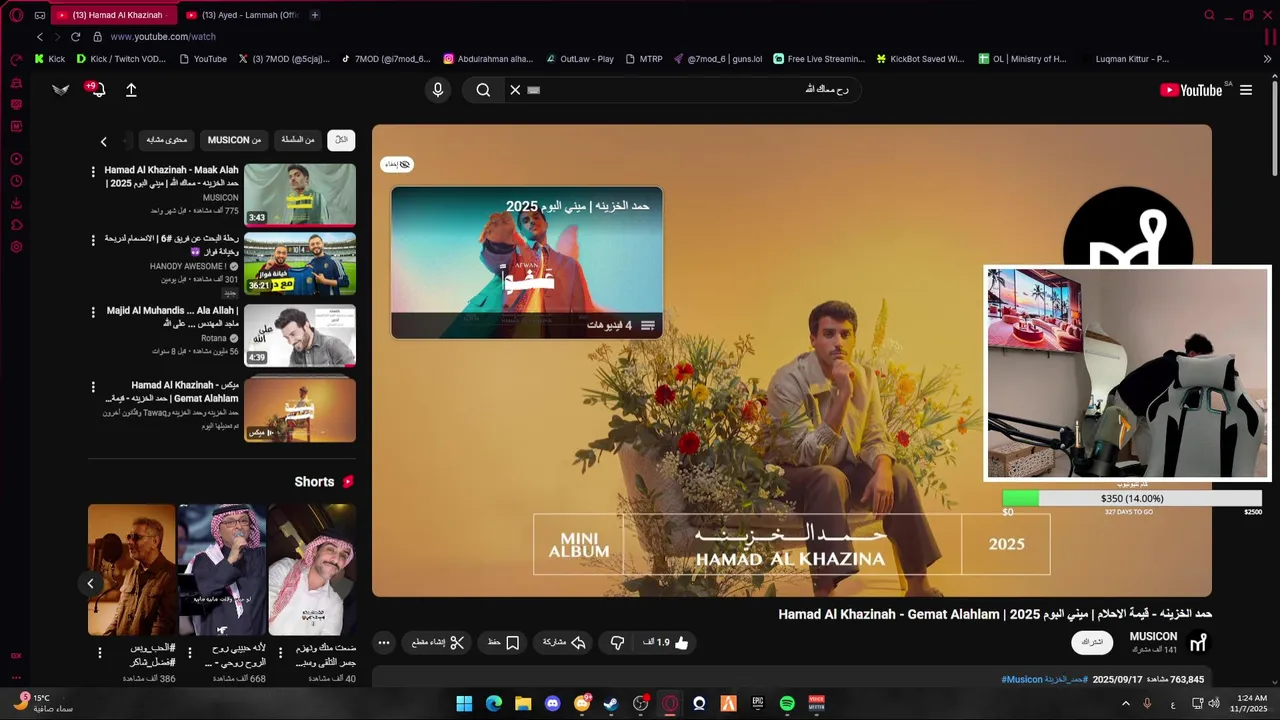The width and height of the screenshot is (1280, 720).
Task: Save the video with bookmark button
Action: 504,642
